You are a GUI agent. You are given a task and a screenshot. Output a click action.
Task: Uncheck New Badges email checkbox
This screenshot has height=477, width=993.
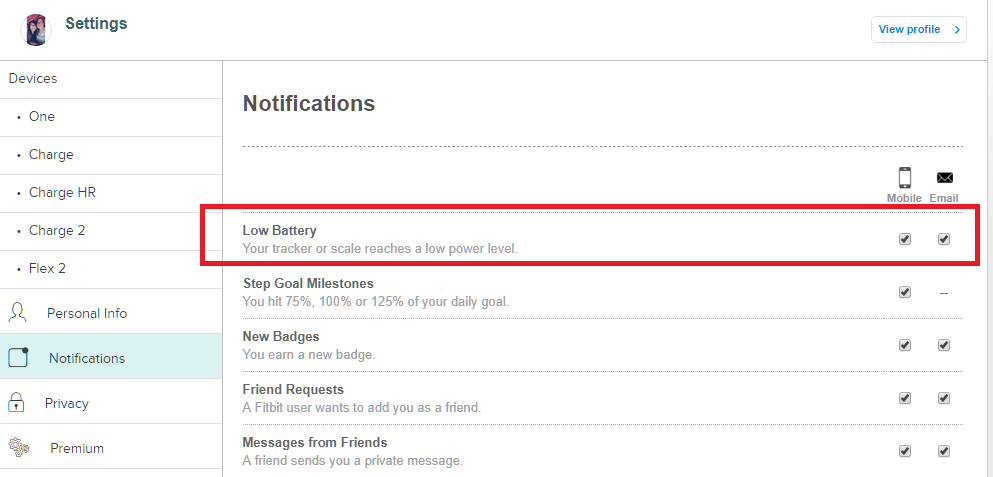point(944,345)
